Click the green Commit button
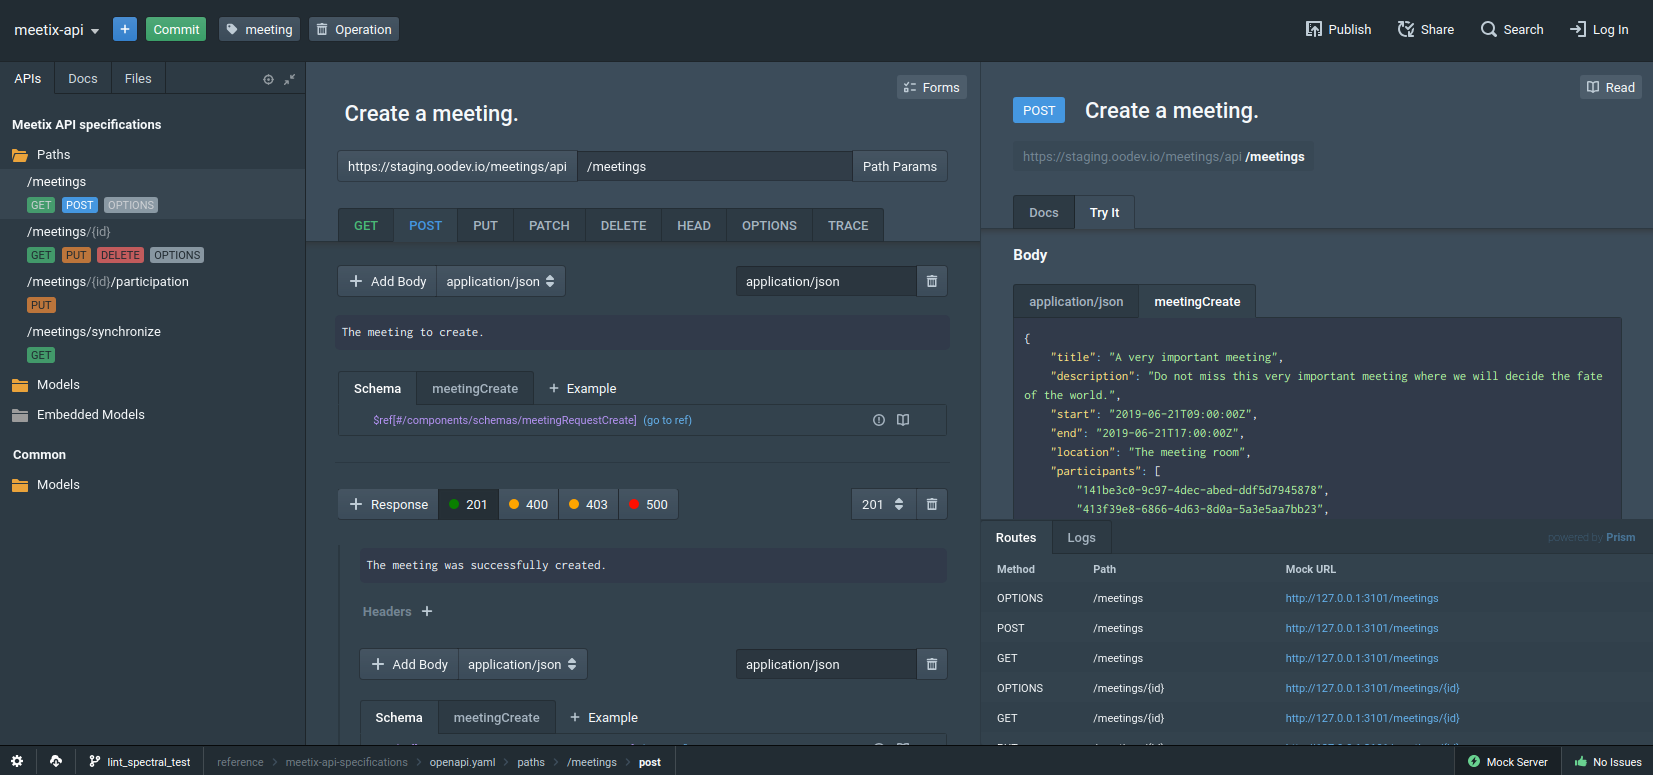 (x=176, y=29)
